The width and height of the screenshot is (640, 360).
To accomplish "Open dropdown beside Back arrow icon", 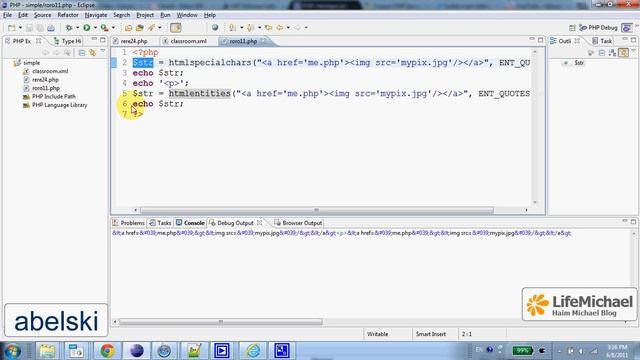I will click(288, 28).
